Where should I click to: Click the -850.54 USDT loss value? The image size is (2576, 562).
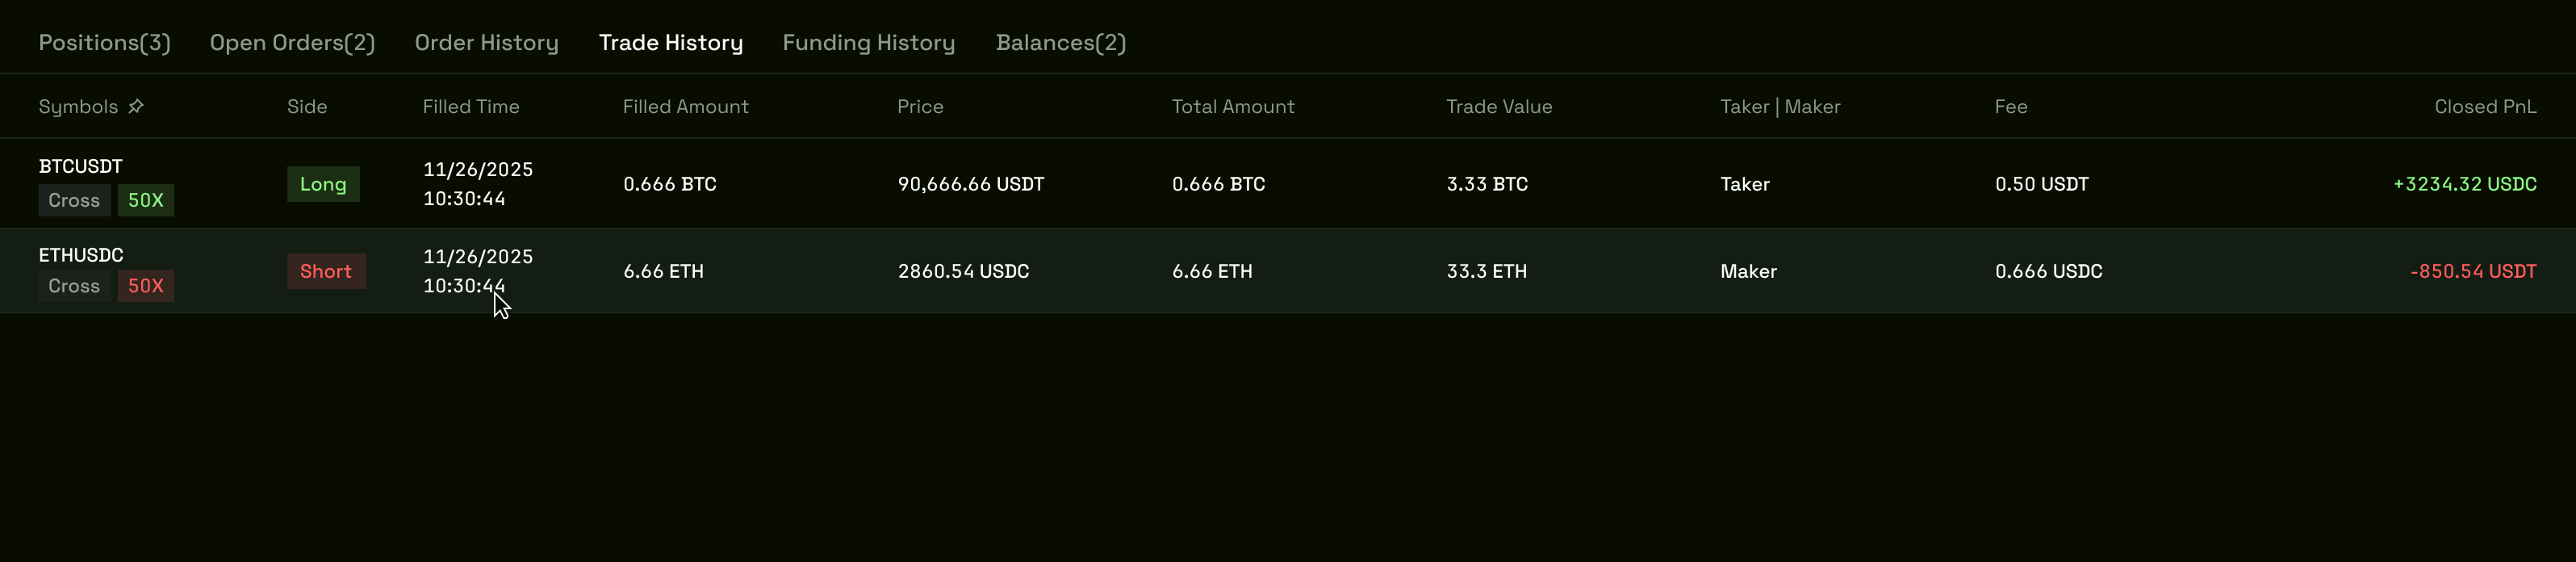pyautogui.click(x=2472, y=271)
